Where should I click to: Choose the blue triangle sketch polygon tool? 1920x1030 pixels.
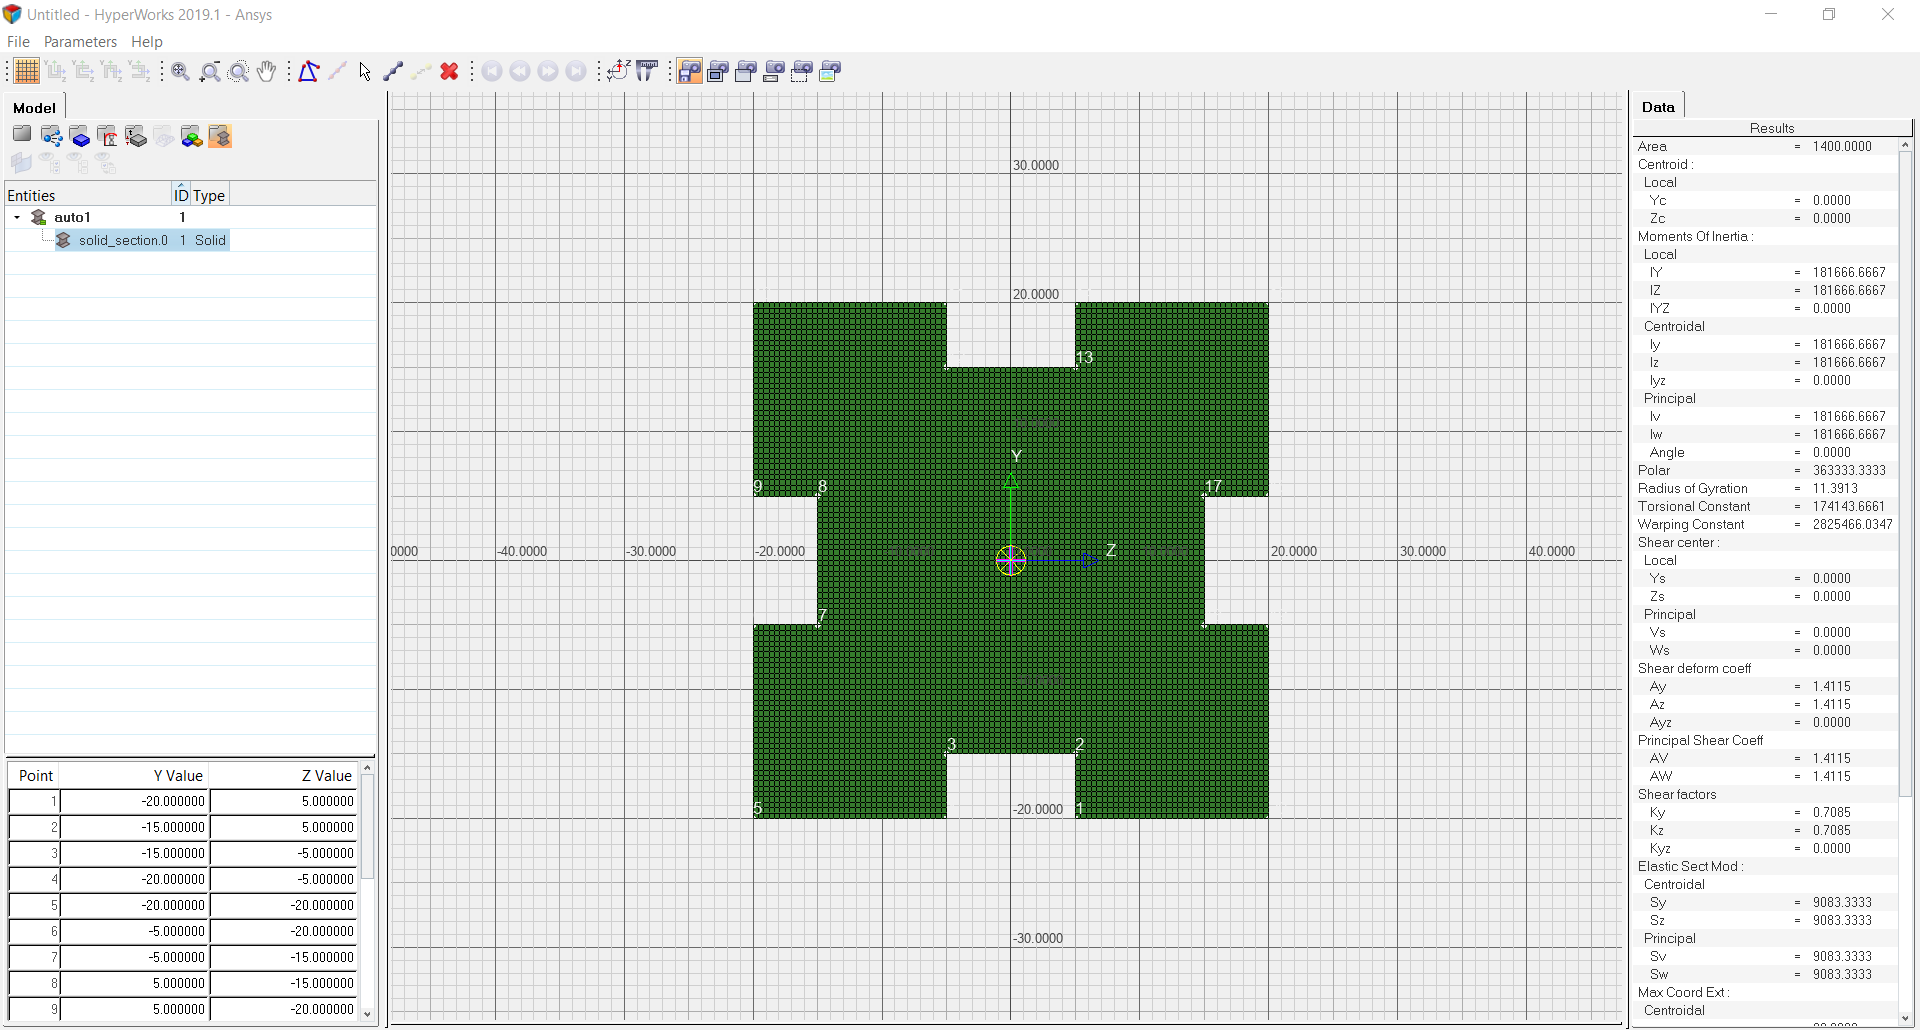(x=309, y=71)
